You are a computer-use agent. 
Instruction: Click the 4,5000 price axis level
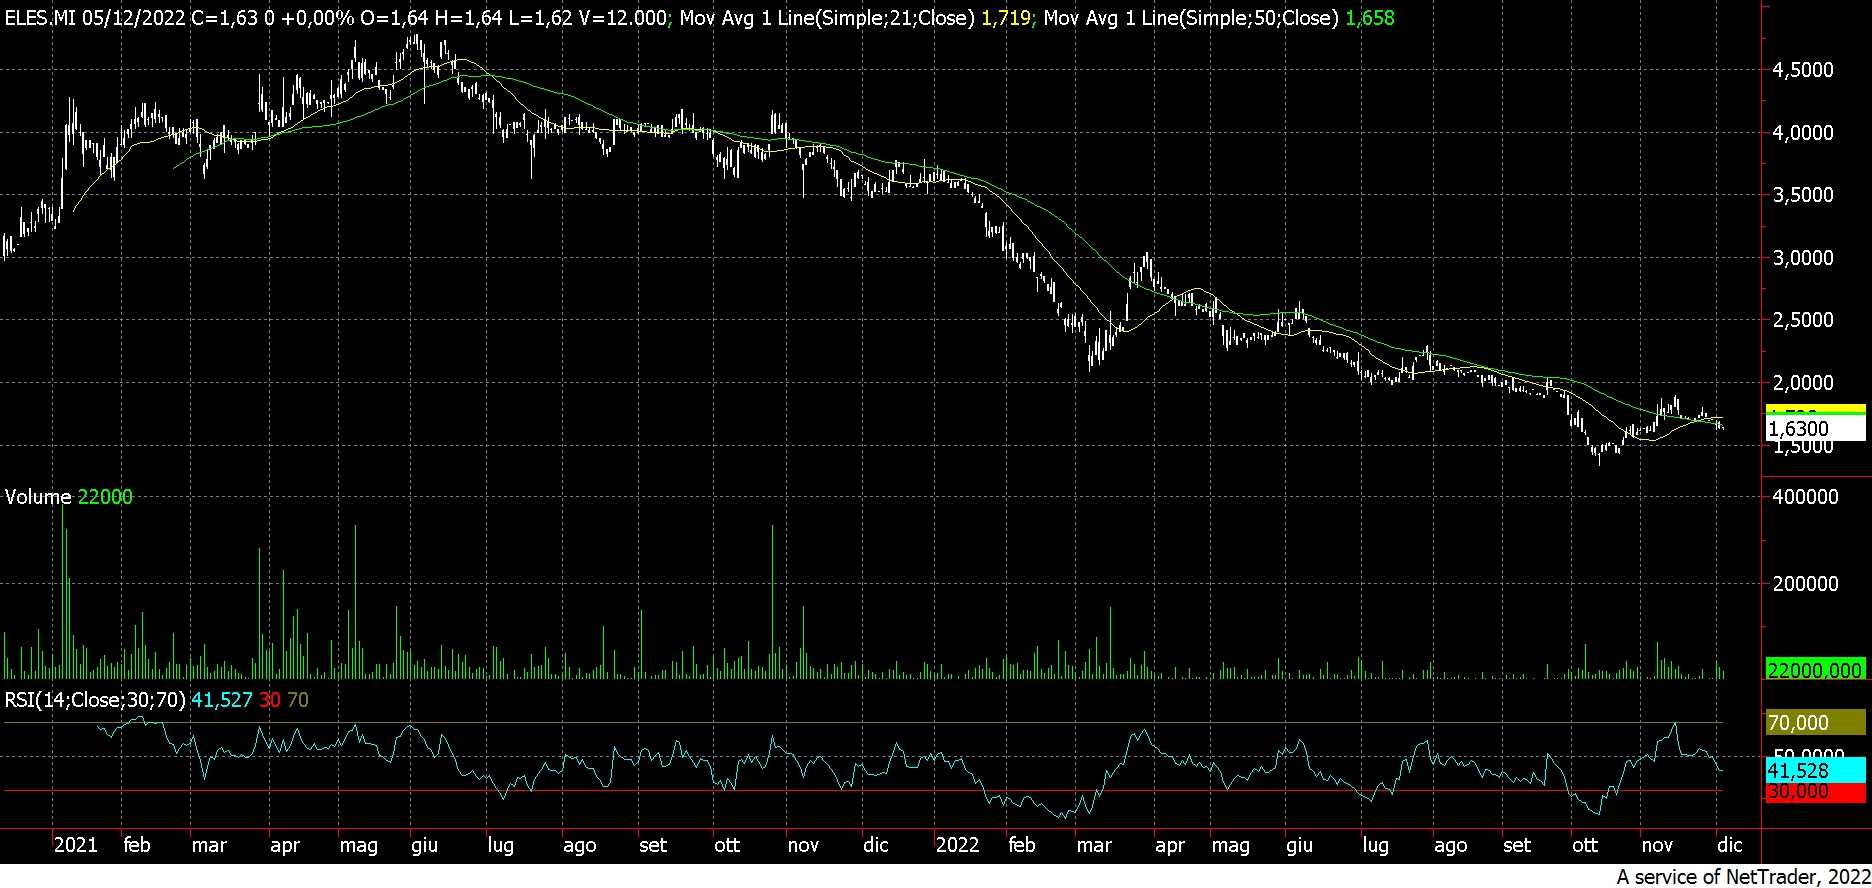[x=1802, y=70]
